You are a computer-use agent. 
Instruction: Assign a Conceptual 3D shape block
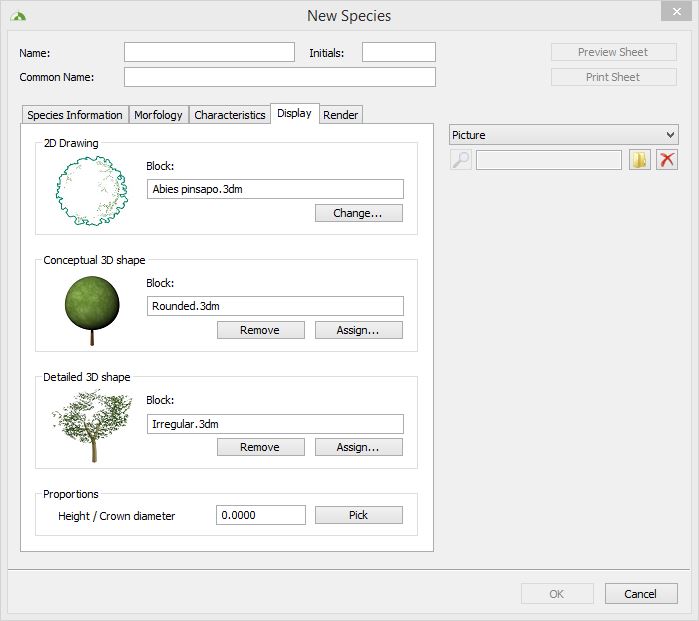[x=358, y=330]
